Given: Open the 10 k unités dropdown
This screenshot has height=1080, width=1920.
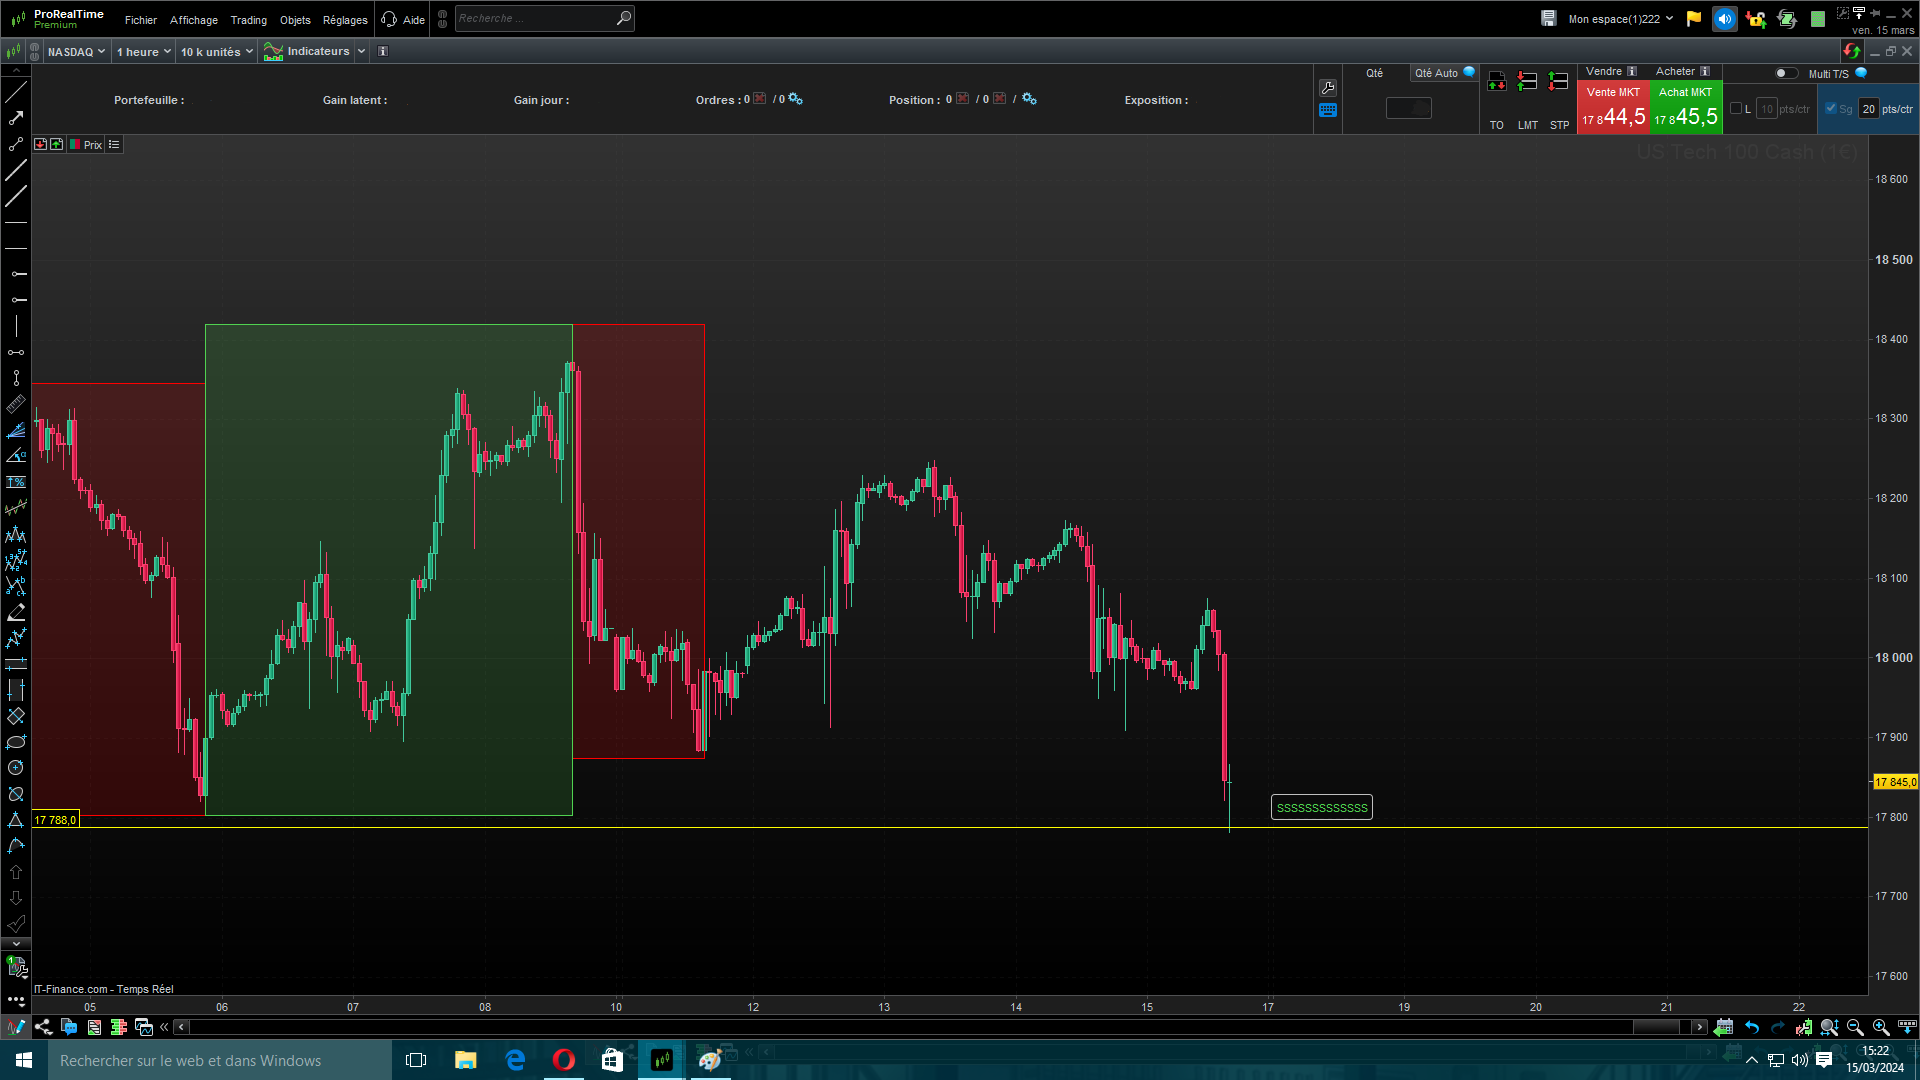Looking at the screenshot, I should [x=216, y=52].
